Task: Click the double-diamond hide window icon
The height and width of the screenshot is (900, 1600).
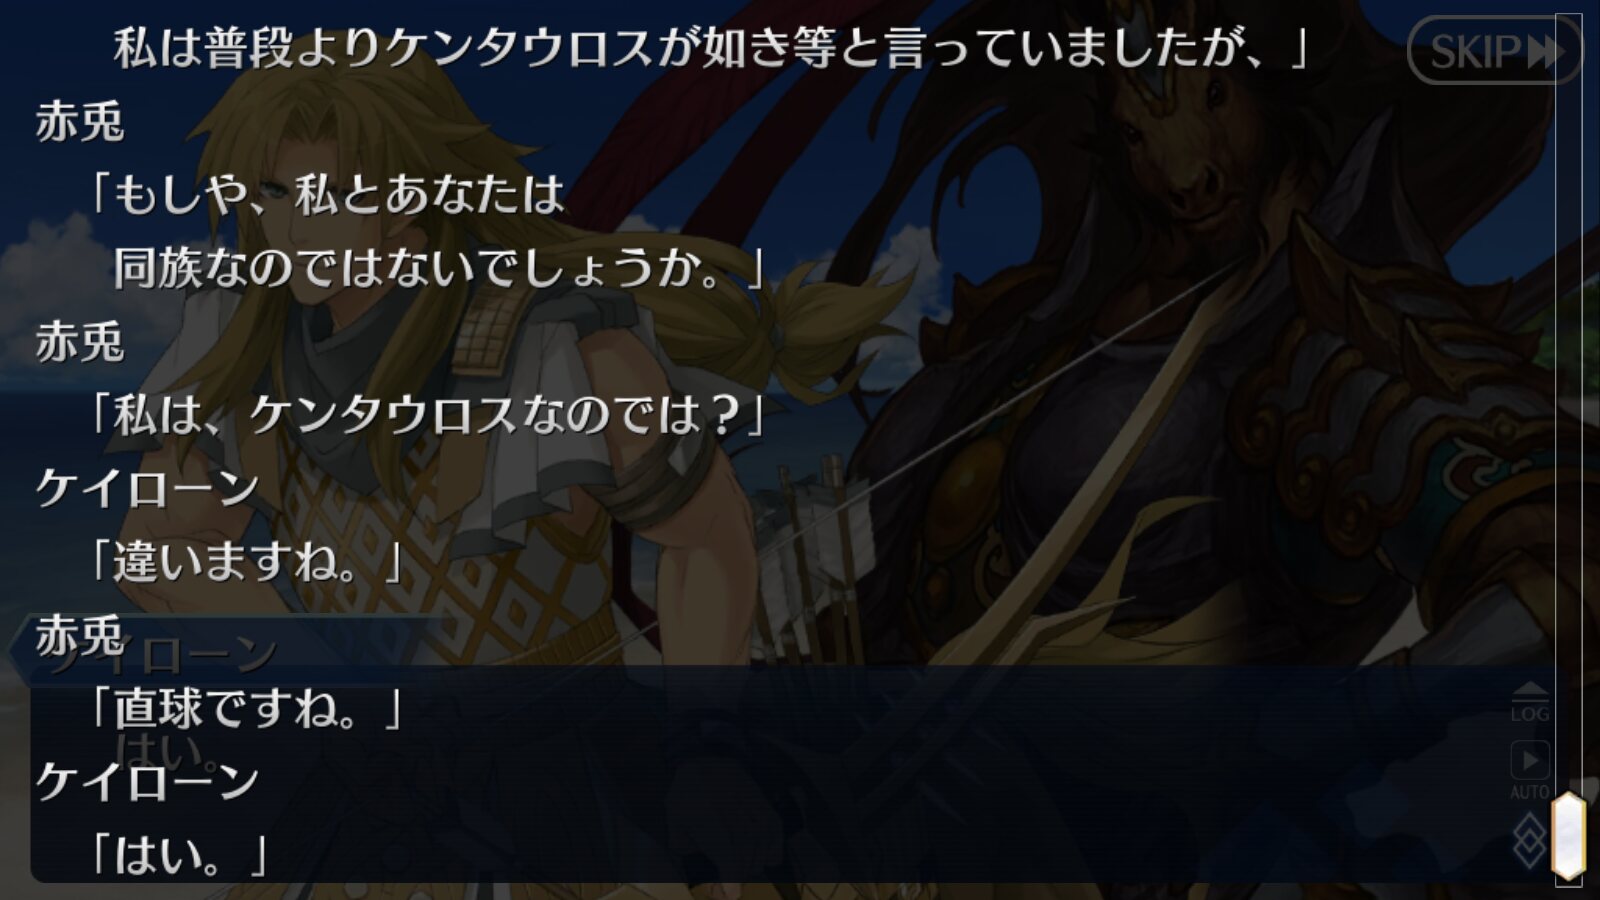Action: click(x=1529, y=839)
